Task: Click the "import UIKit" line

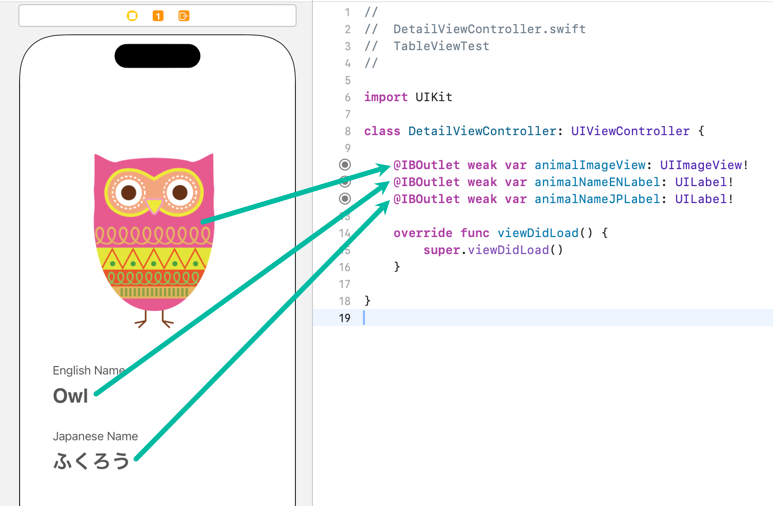Action: pyautogui.click(x=408, y=97)
